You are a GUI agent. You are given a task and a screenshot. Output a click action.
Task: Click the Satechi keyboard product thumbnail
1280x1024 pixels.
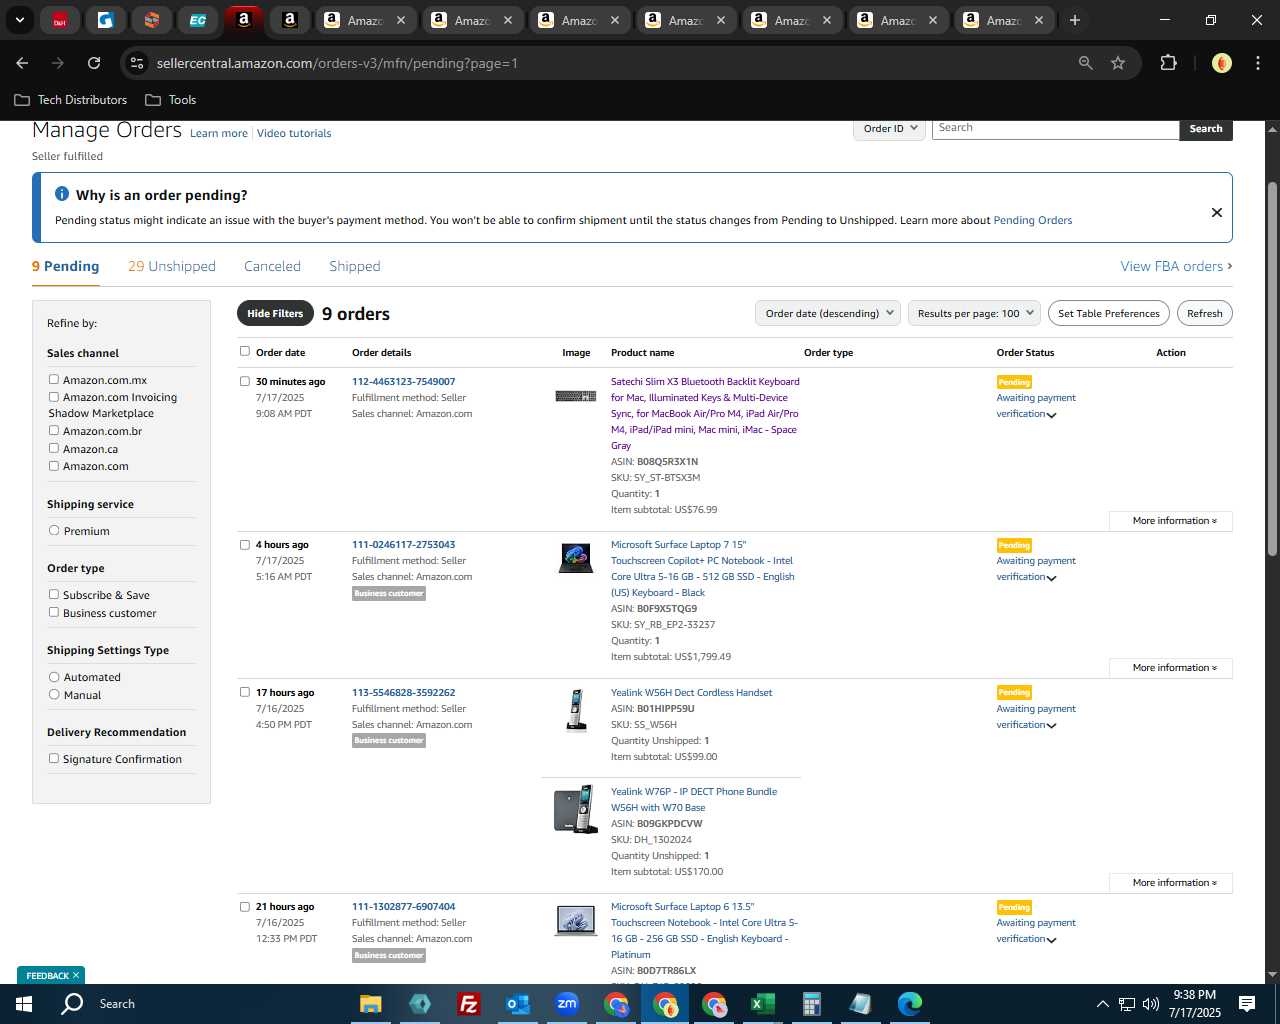coord(576,396)
